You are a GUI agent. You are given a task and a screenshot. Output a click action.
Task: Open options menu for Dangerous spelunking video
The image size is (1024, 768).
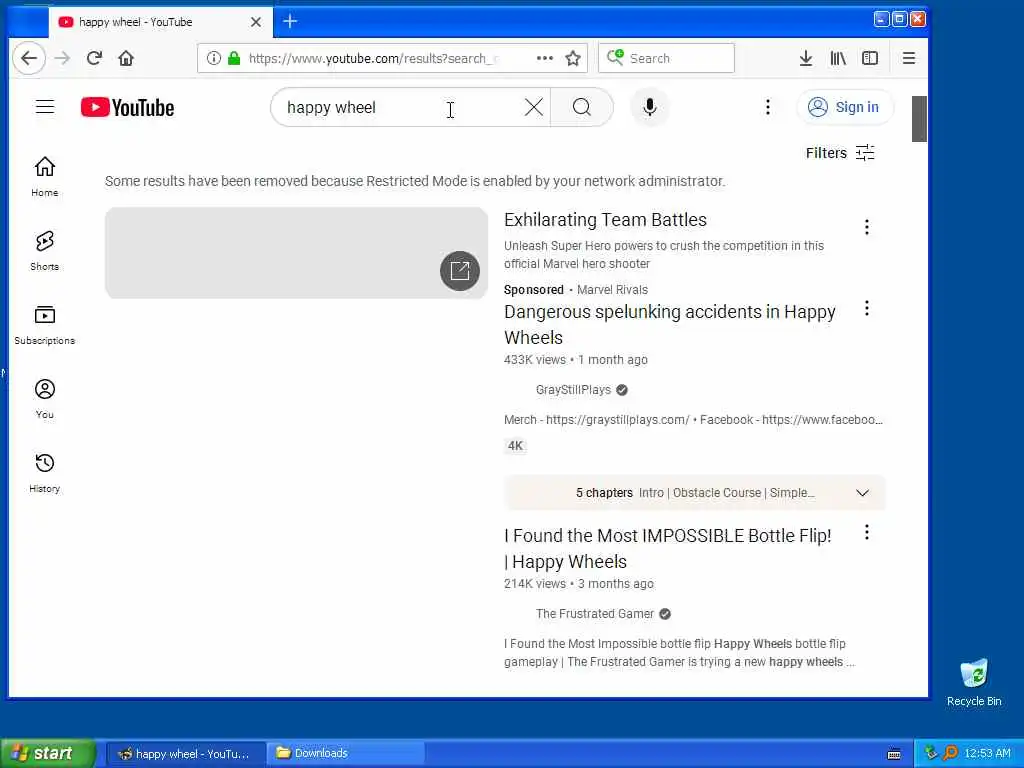(867, 308)
